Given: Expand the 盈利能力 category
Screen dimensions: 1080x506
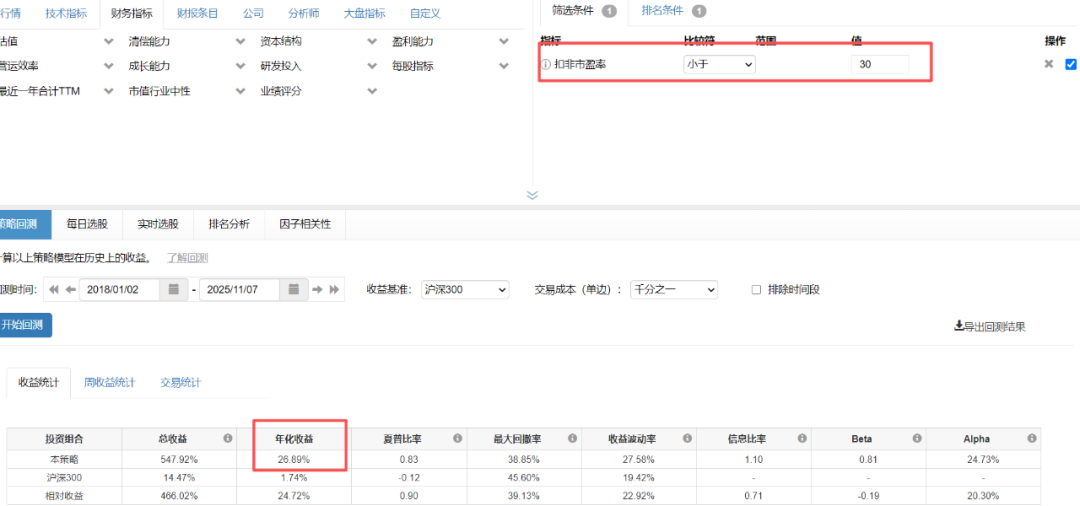Looking at the screenshot, I should [503, 42].
